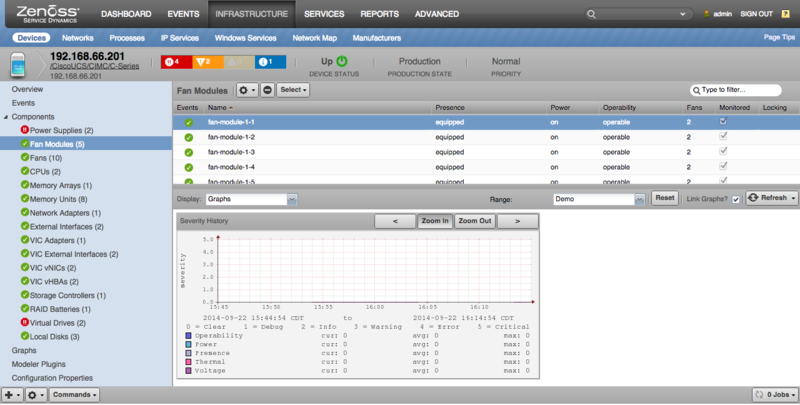Screen dimensions: 800x405
Task: Open the Range Demo combo box arrow
Action: (639, 199)
